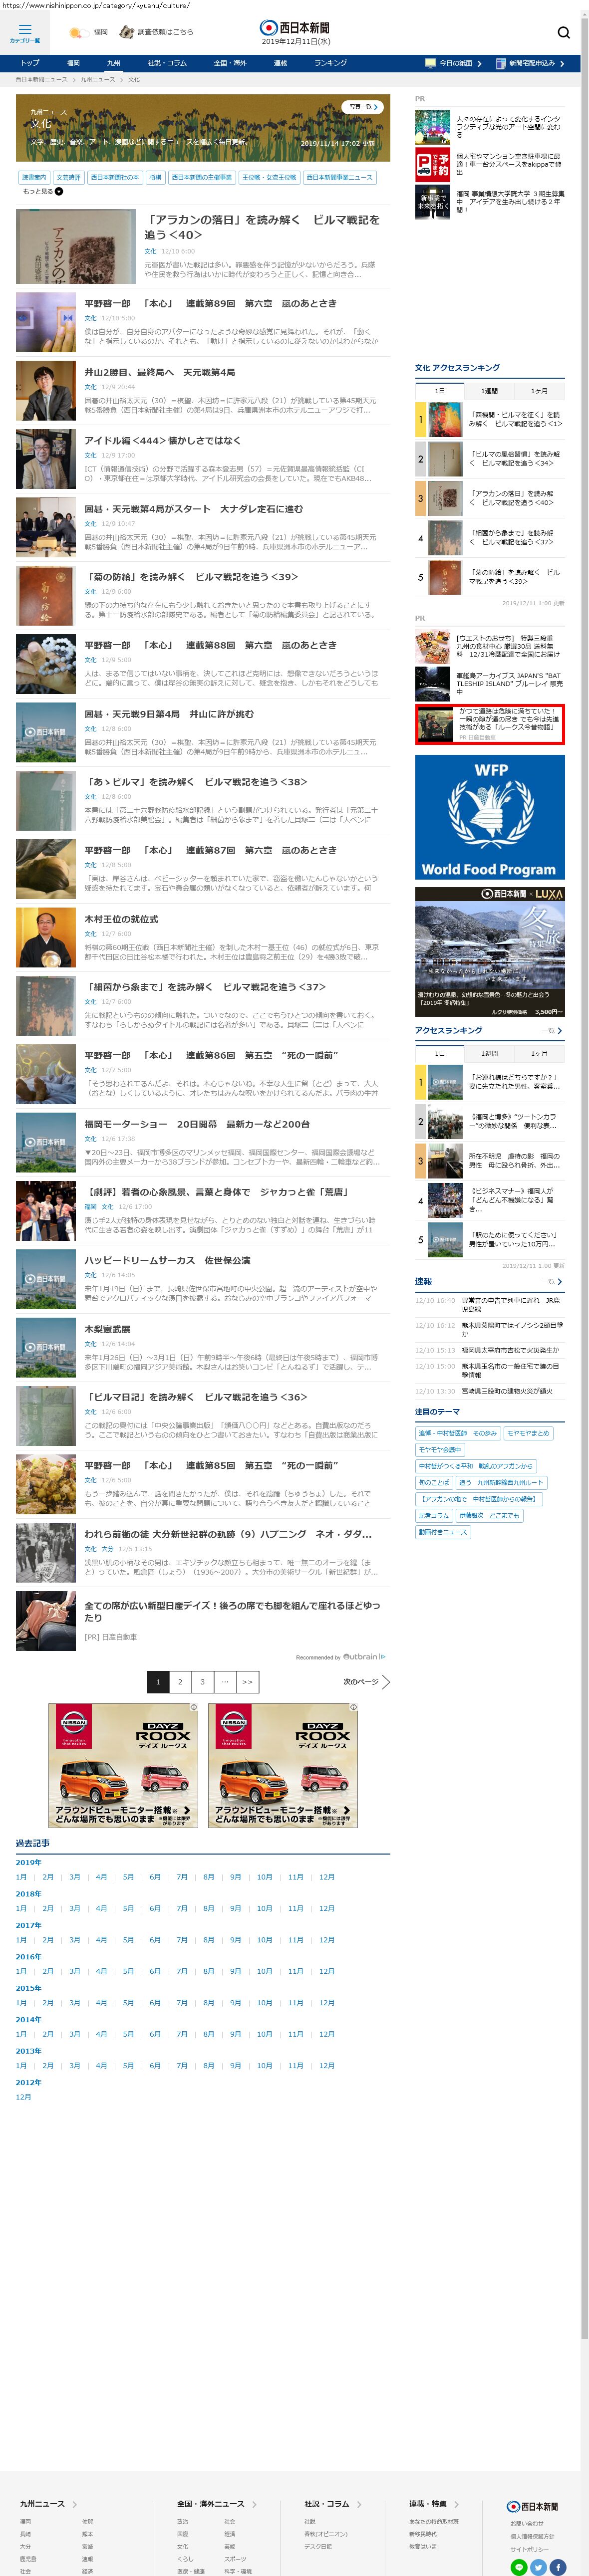
Task: Click the 福岡 weather sun icon
Action: tap(75, 33)
